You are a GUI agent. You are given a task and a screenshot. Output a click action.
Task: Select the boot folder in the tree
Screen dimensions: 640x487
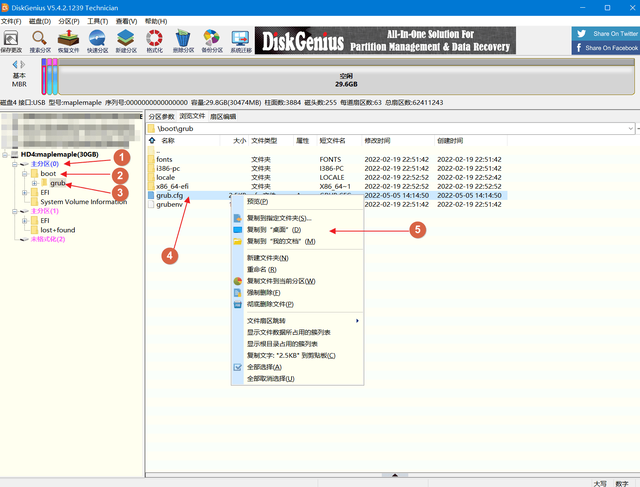click(x=48, y=173)
